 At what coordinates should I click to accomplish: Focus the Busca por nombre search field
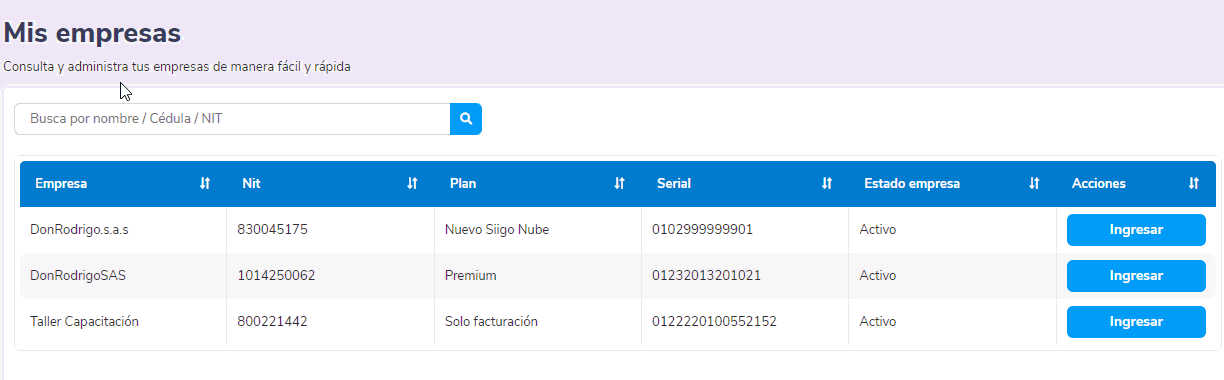pyautogui.click(x=232, y=119)
